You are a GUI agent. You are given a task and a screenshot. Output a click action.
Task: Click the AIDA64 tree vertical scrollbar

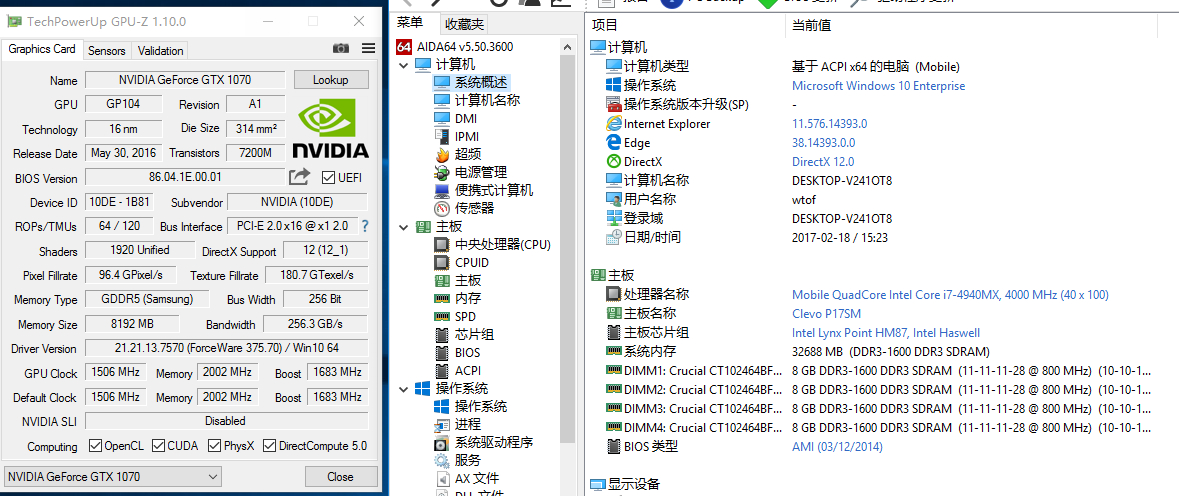click(568, 248)
